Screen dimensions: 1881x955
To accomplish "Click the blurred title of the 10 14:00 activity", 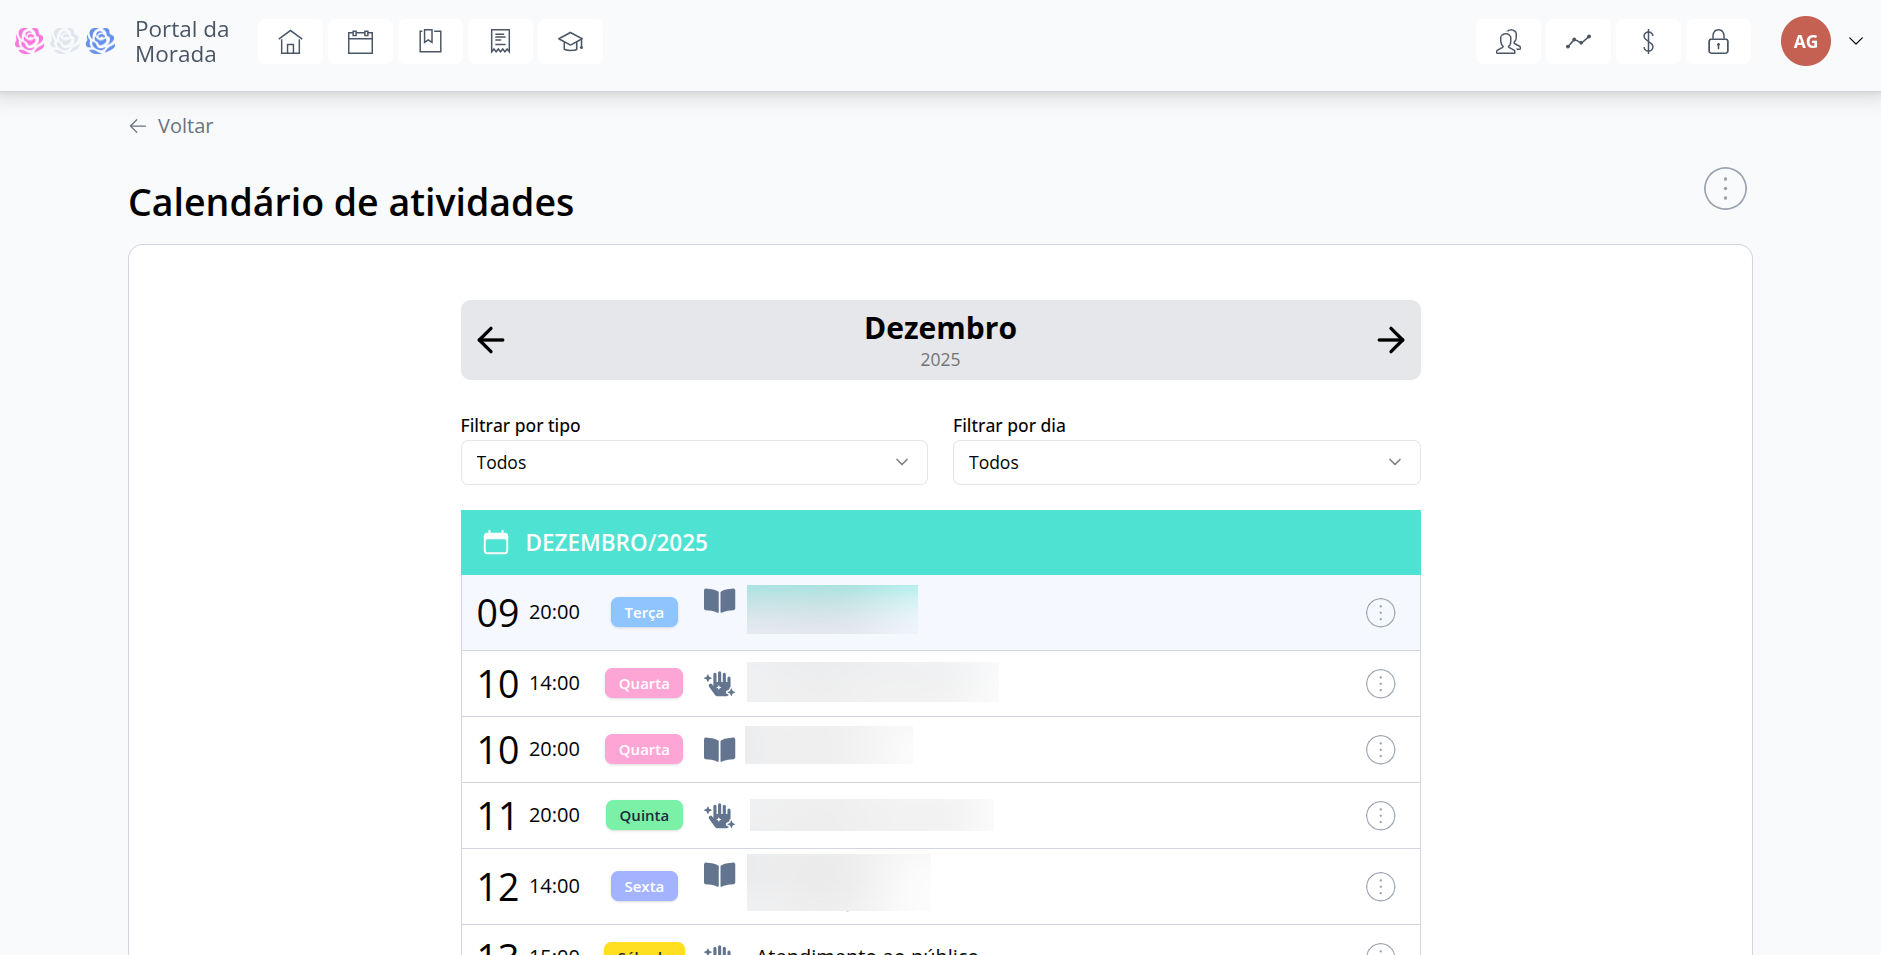I will pos(872,682).
